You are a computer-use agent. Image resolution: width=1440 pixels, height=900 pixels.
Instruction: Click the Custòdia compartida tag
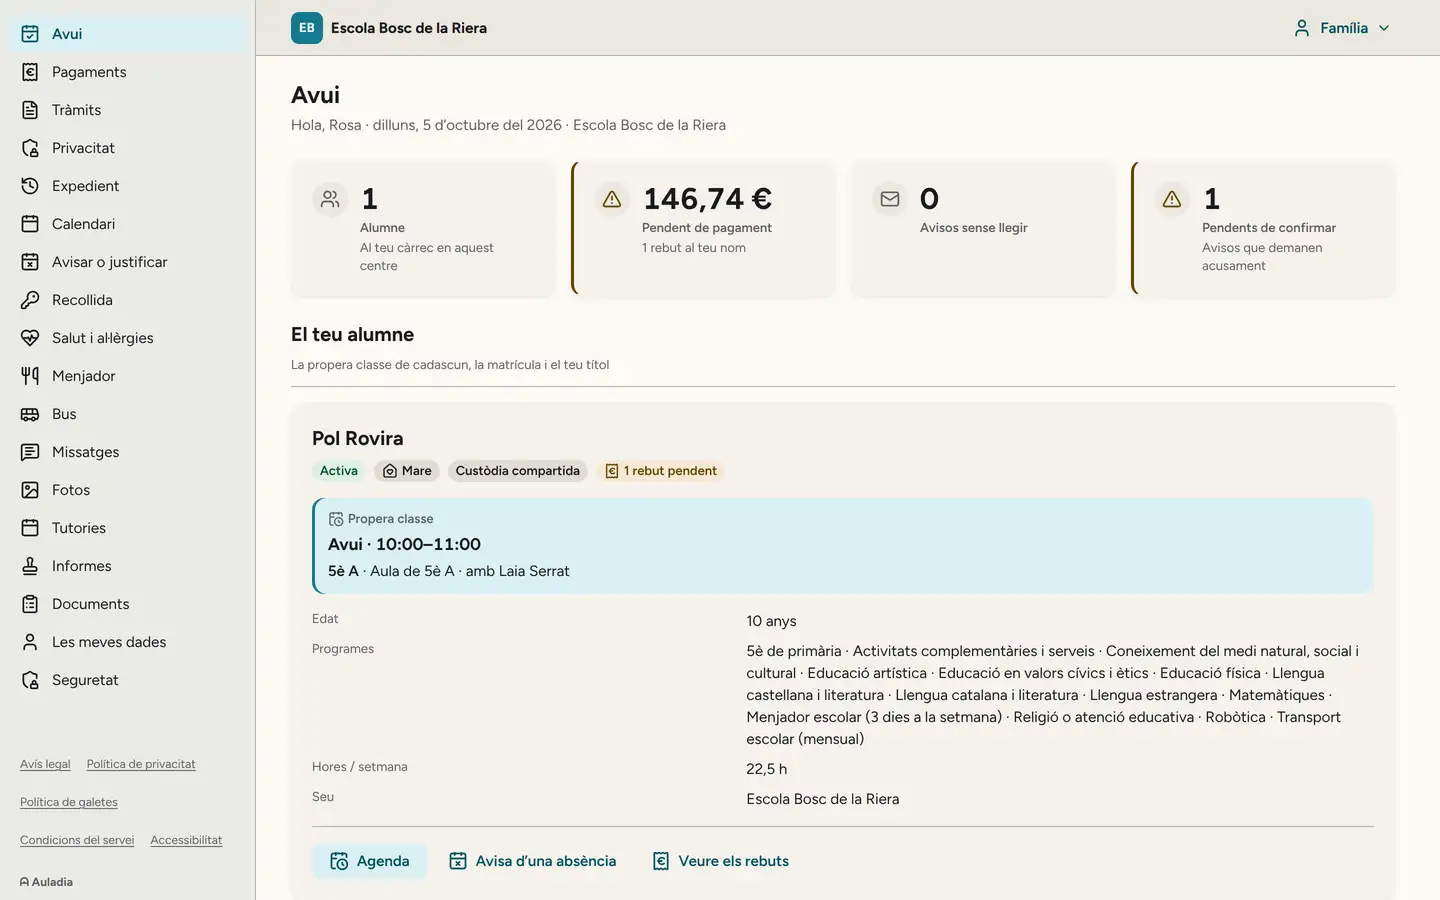518,471
